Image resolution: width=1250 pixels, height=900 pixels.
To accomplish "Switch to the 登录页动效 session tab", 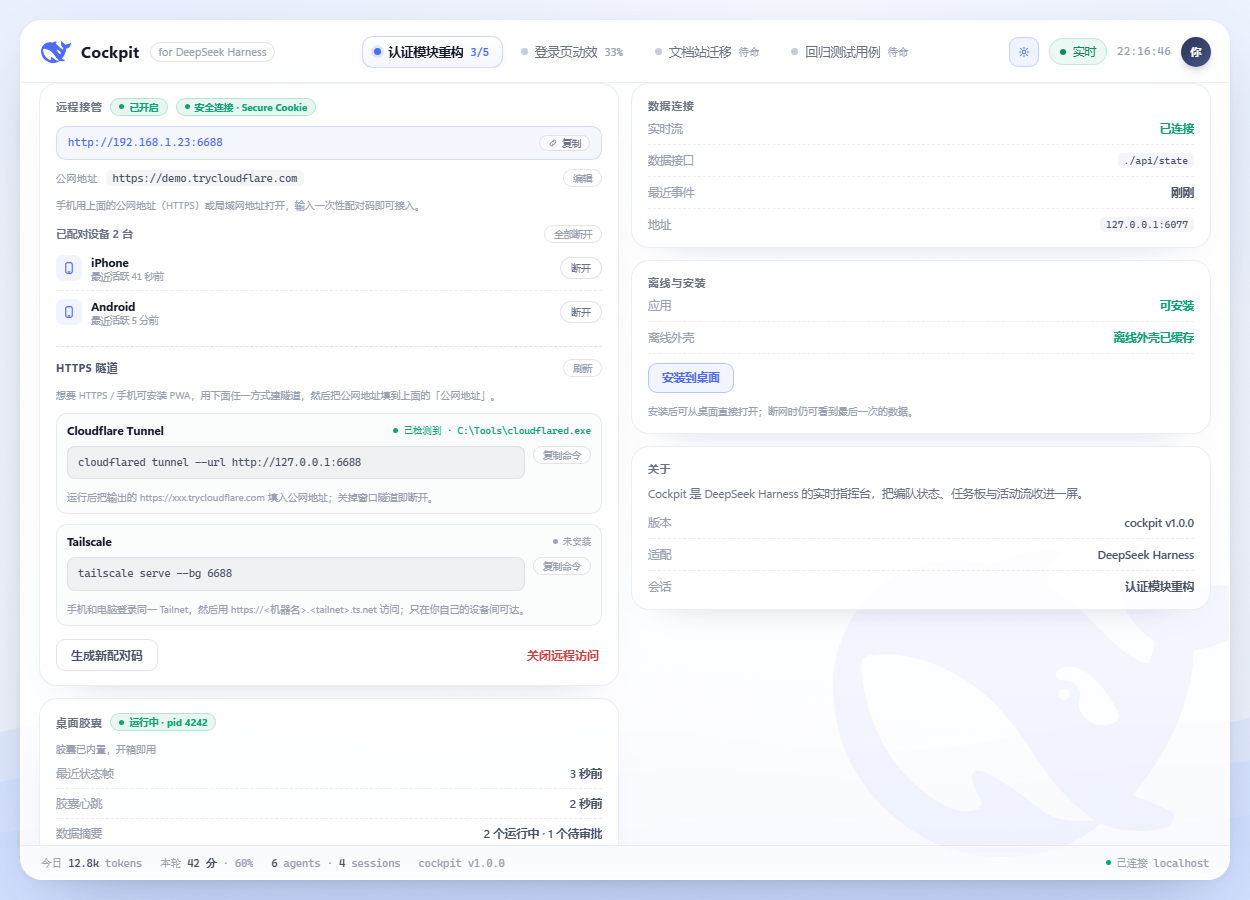I will [572, 52].
